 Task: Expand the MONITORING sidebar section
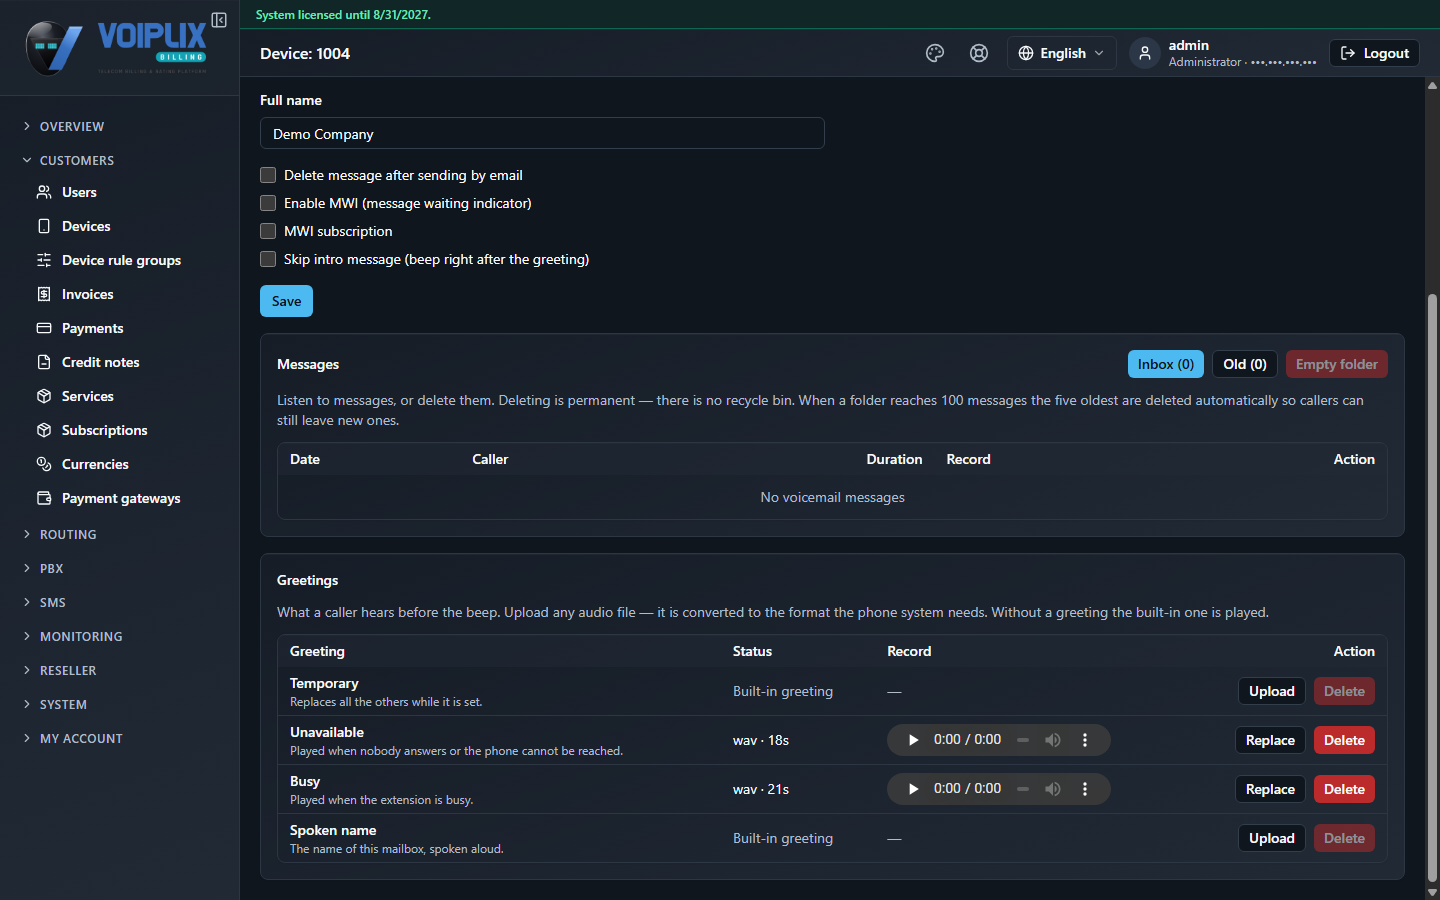[x=73, y=636]
